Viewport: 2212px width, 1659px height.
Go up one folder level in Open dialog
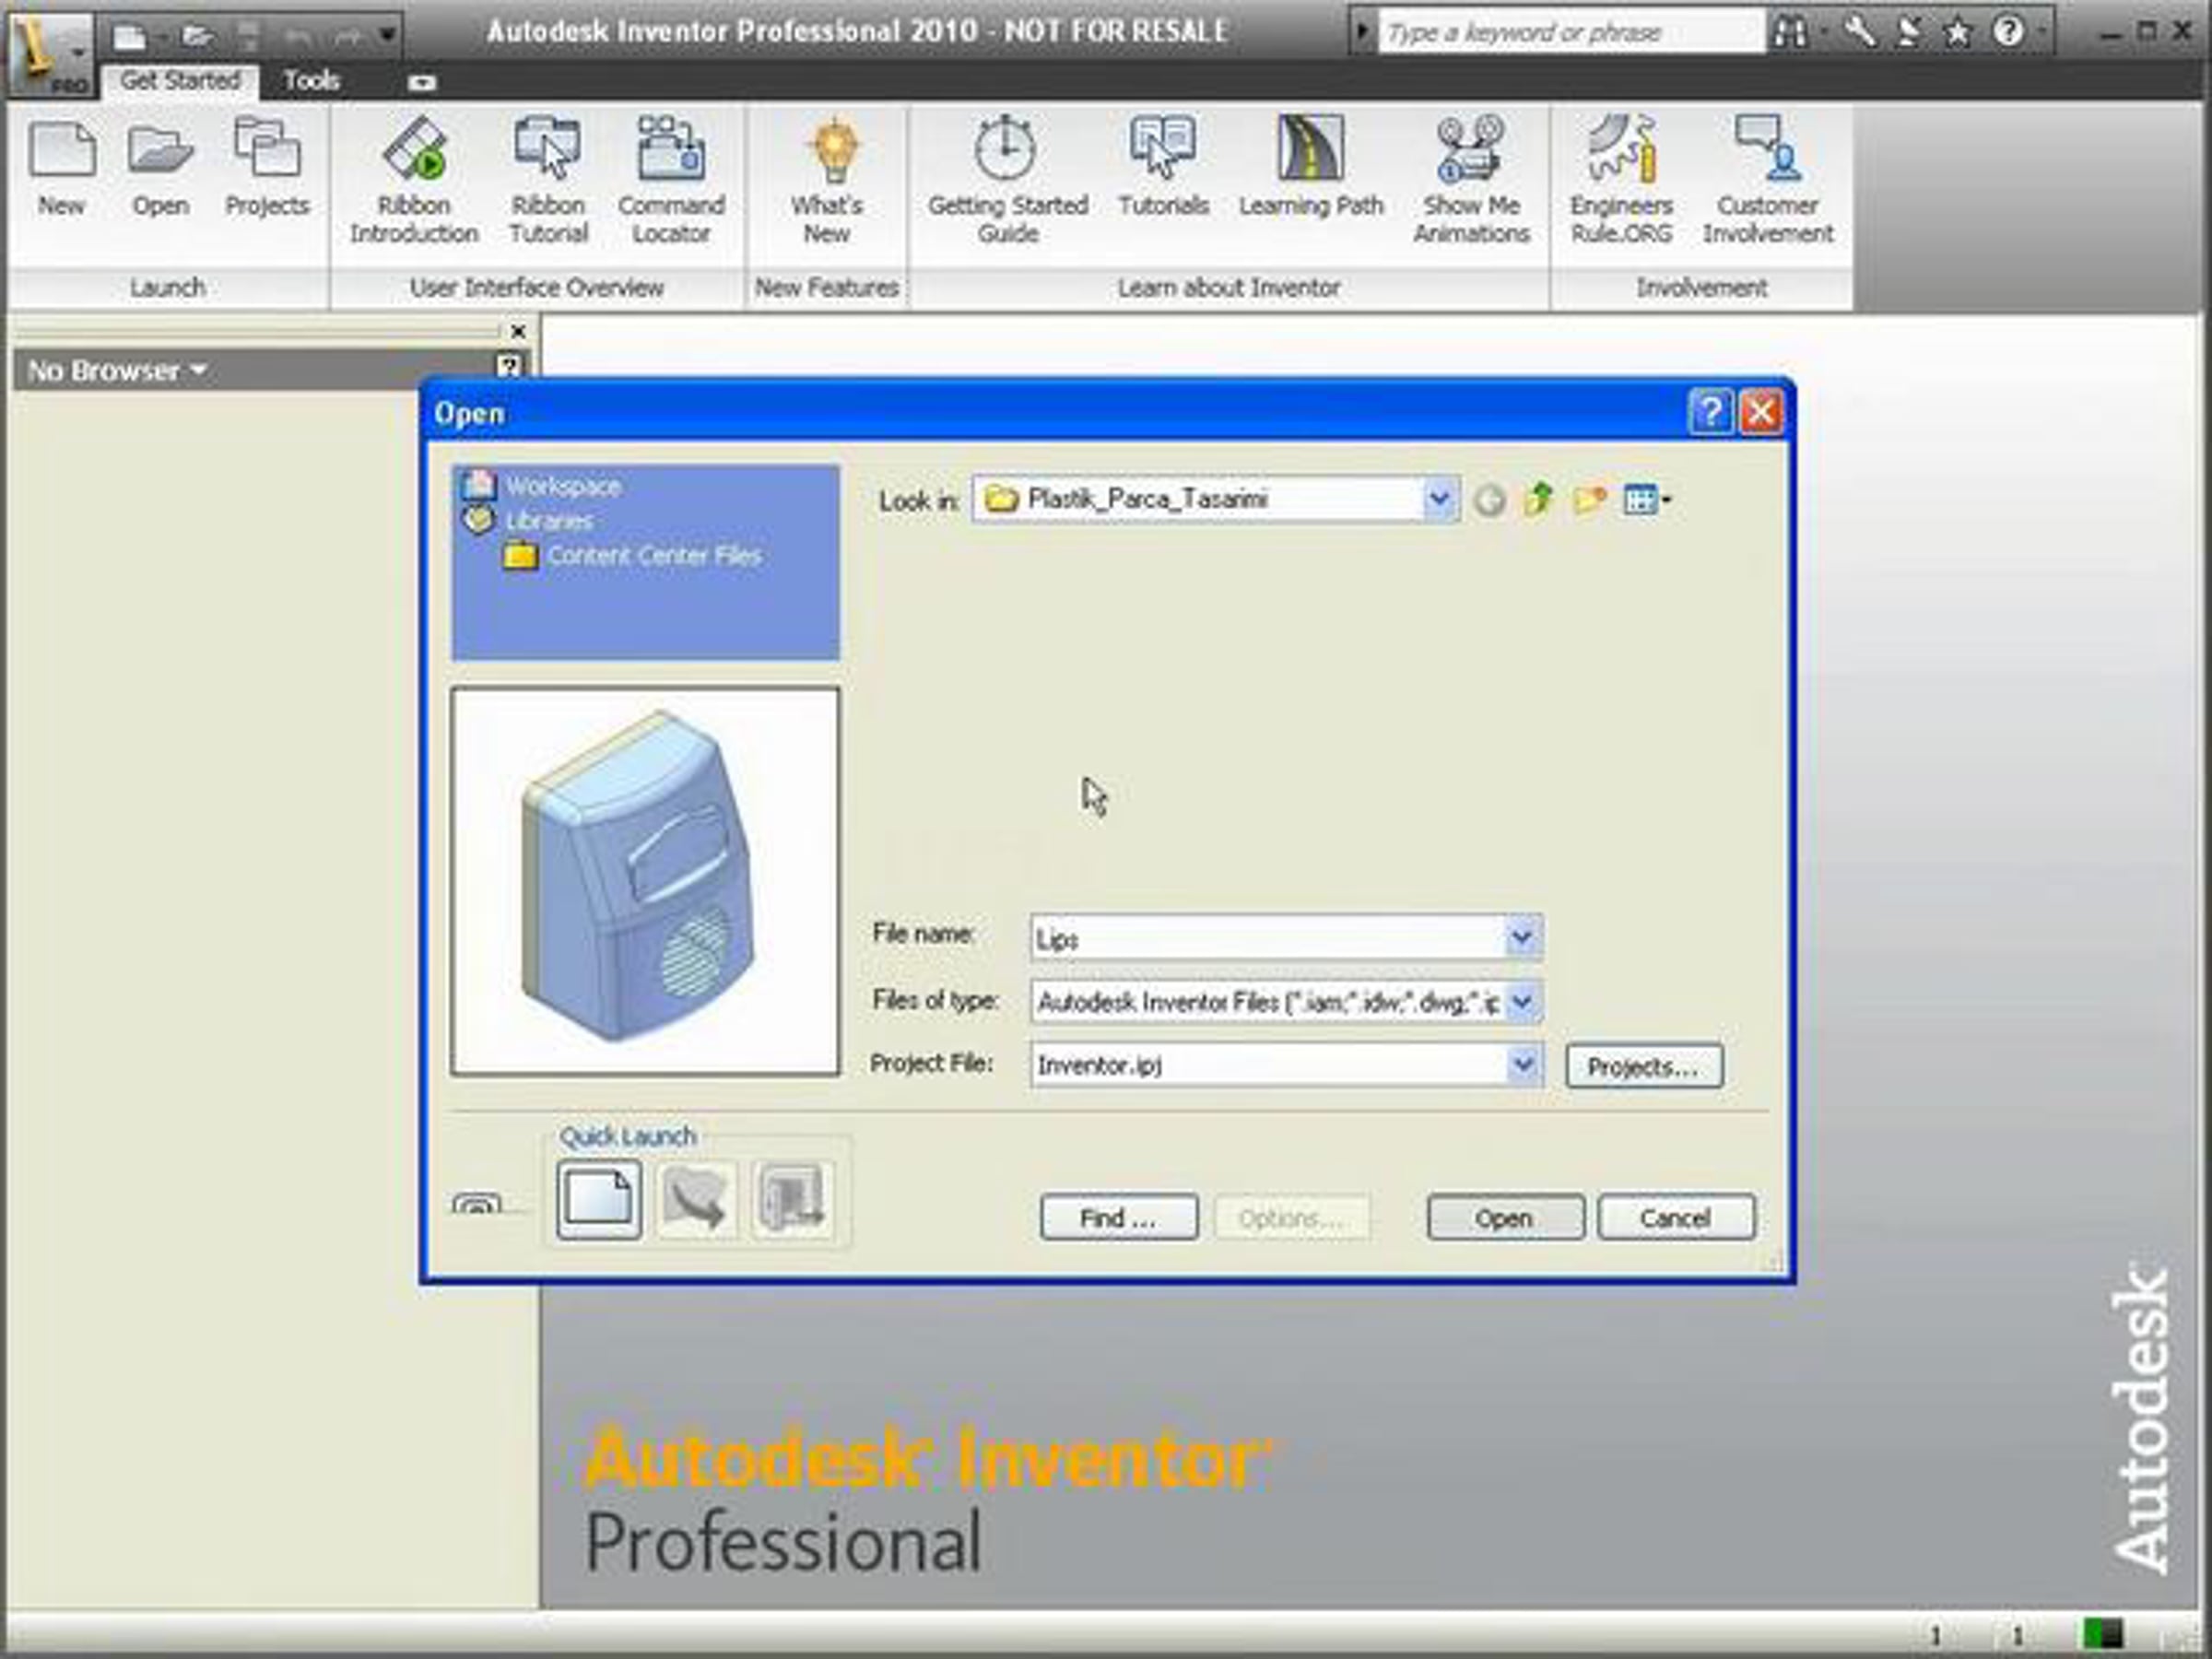pyautogui.click(x=1539, y=498)
